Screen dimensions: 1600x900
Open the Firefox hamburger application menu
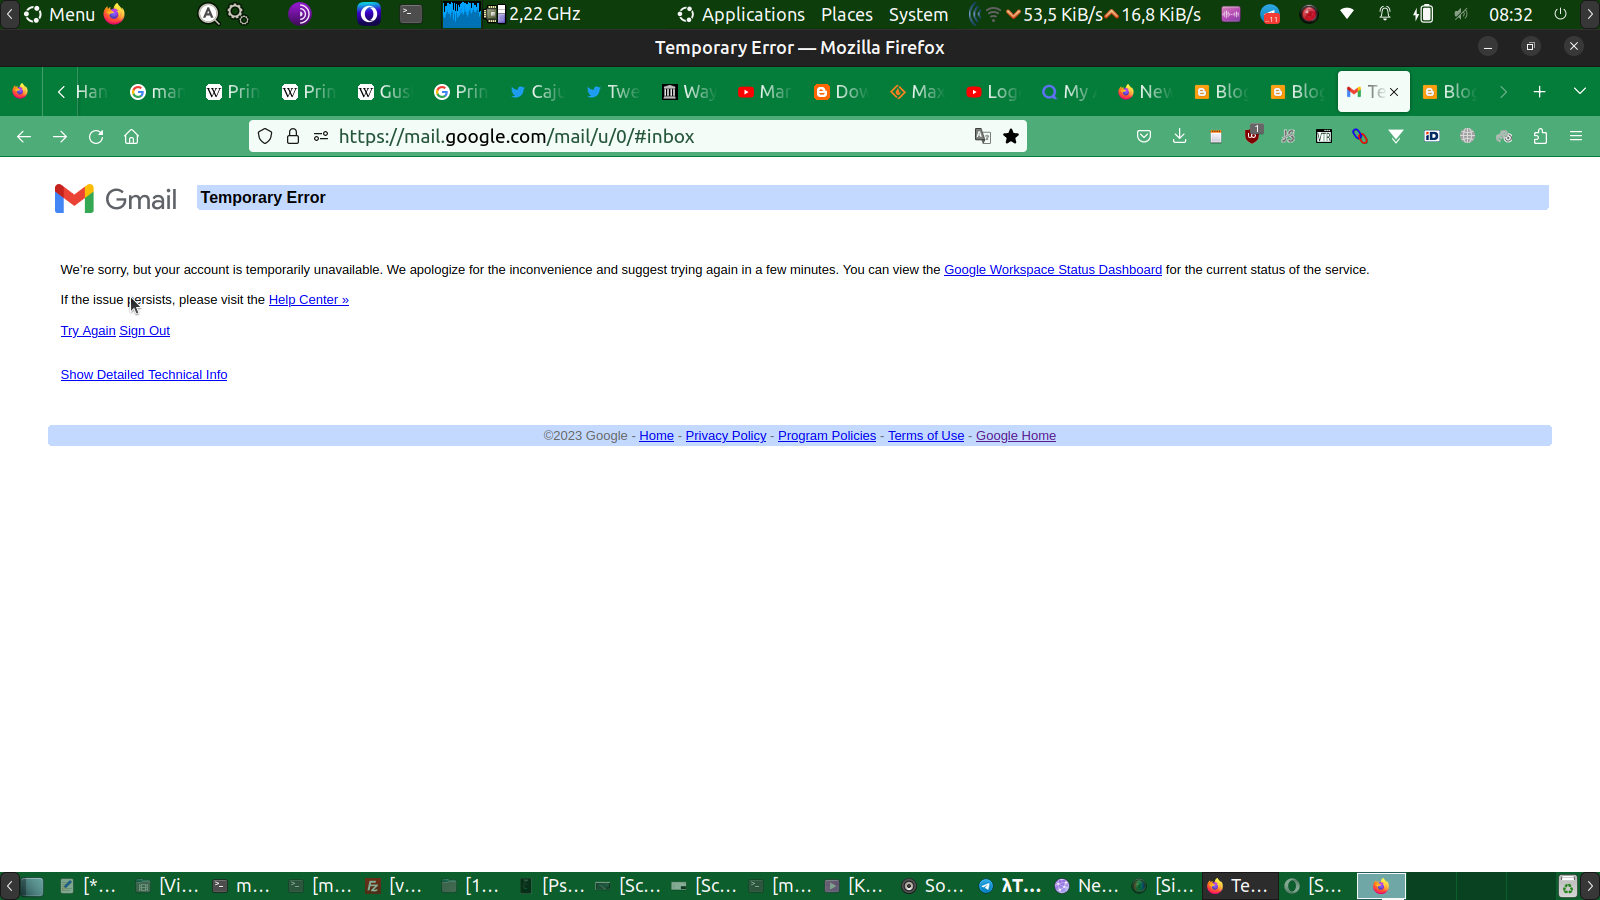1576,137
